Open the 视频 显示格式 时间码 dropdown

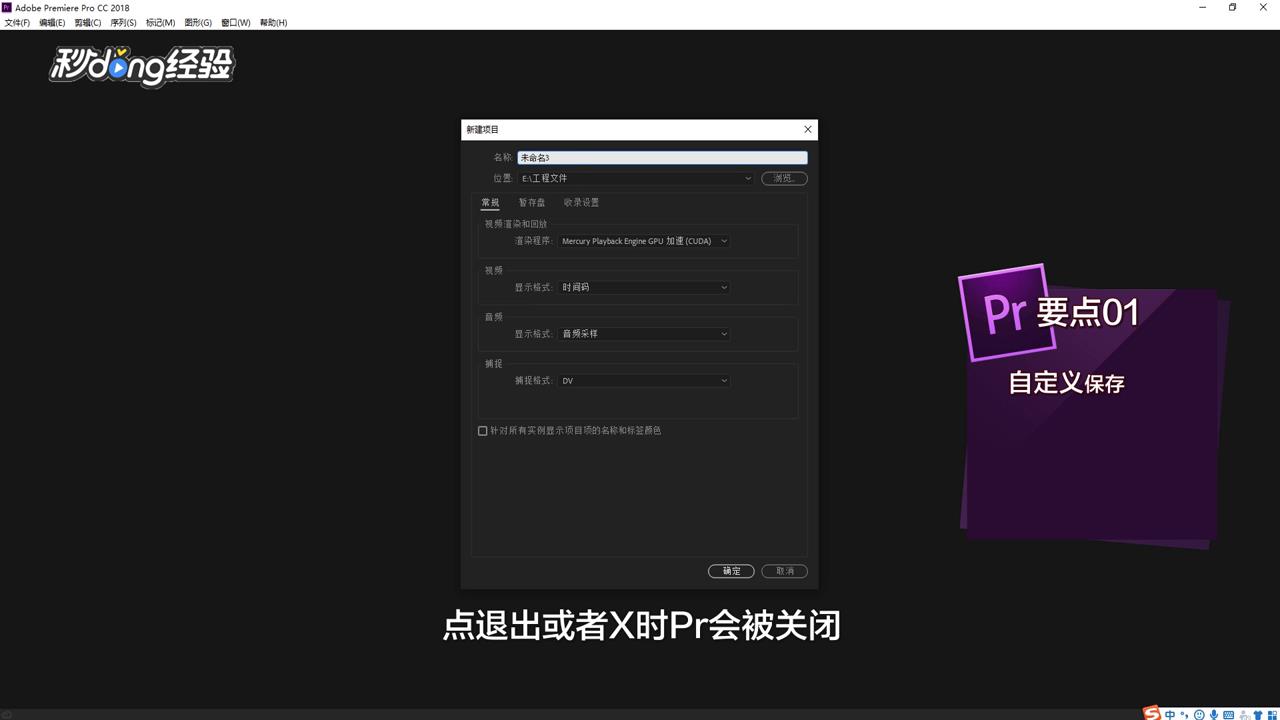click(644, 287)
